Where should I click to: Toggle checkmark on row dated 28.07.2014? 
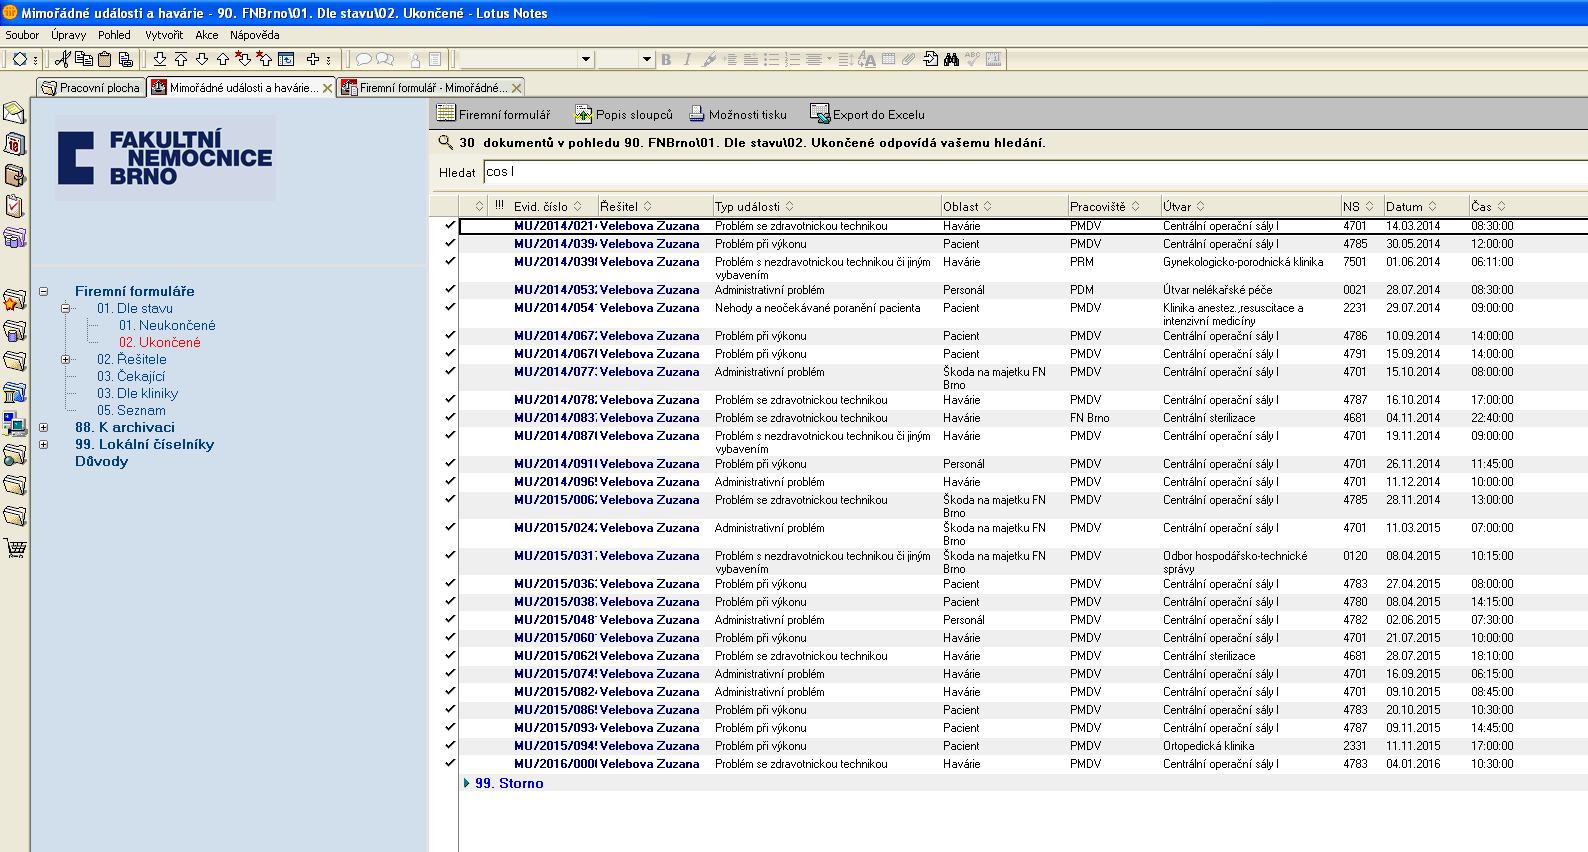(450, 289)
